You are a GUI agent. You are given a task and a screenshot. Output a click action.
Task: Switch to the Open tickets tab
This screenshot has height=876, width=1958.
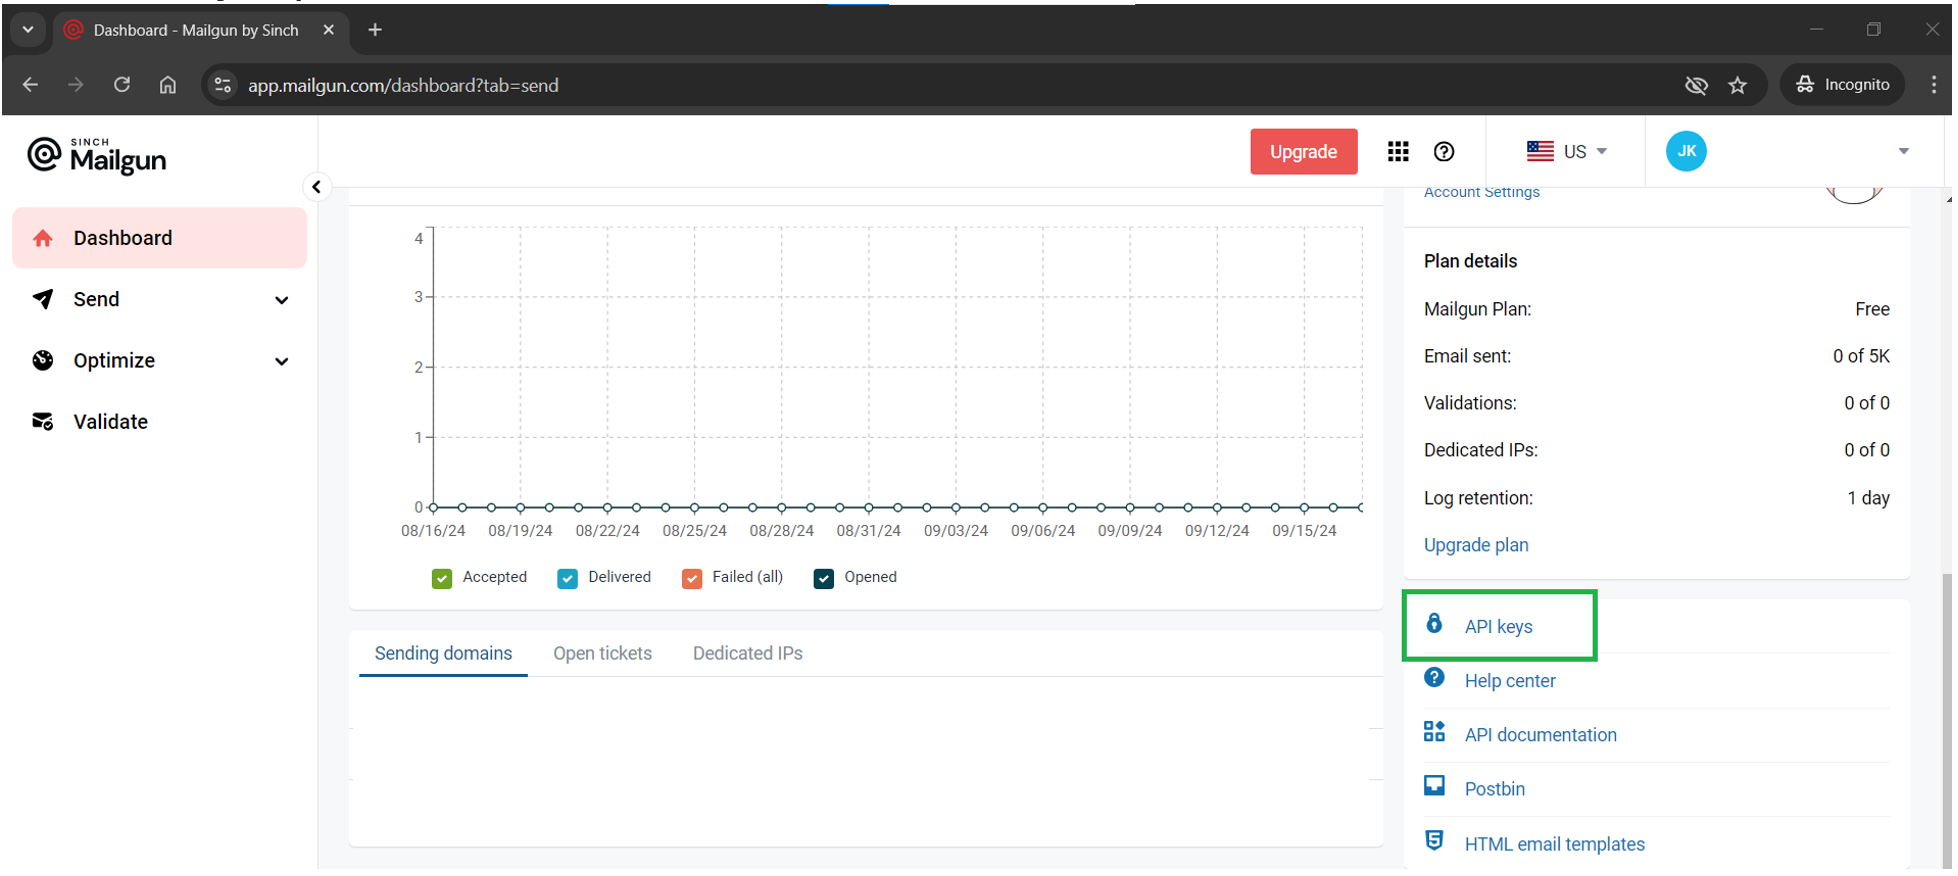(x=602, y=653)
